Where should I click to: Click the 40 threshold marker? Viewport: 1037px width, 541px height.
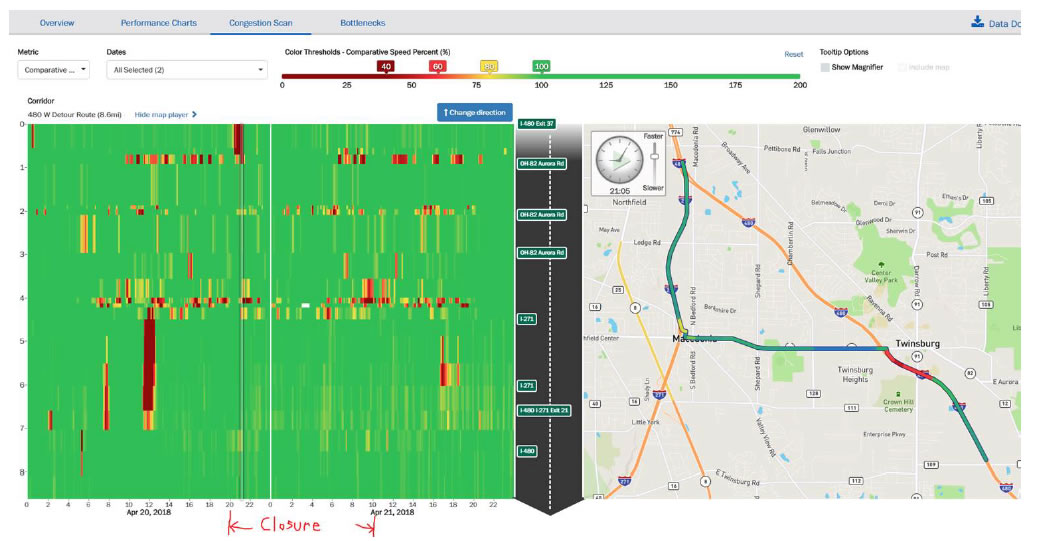click(385, 66)
